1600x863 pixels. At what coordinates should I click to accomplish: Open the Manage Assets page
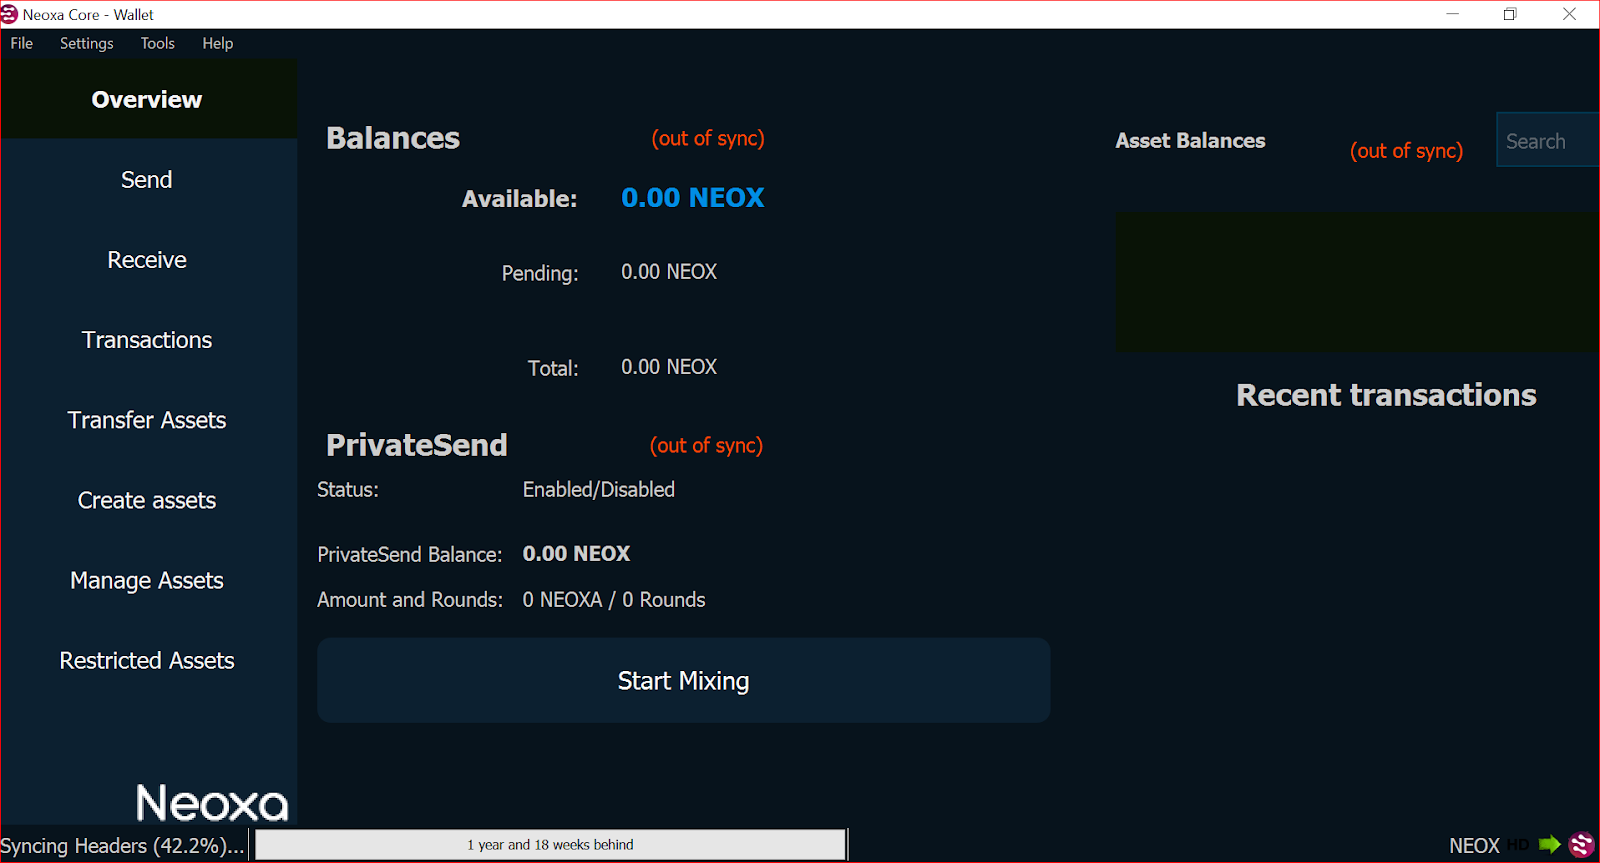tap(147, 580)
